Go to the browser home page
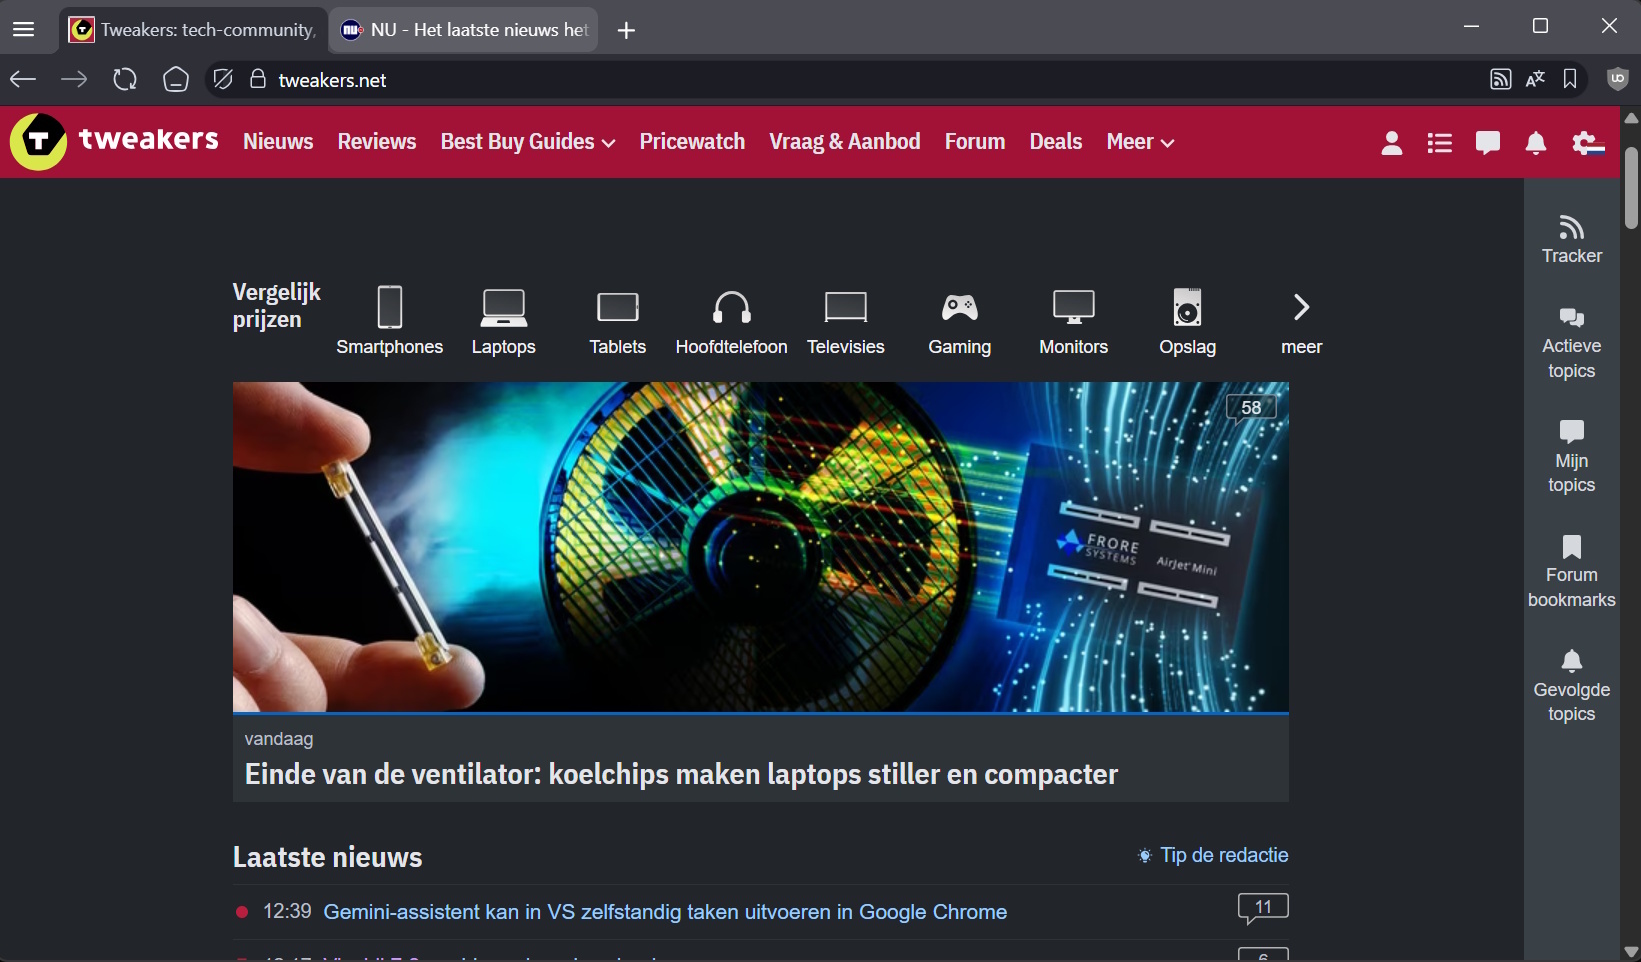 click(x=176, y=80)
